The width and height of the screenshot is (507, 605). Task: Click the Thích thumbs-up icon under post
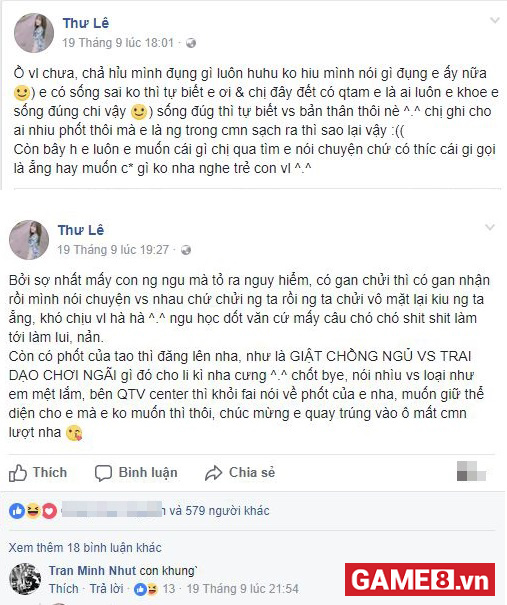18,473
